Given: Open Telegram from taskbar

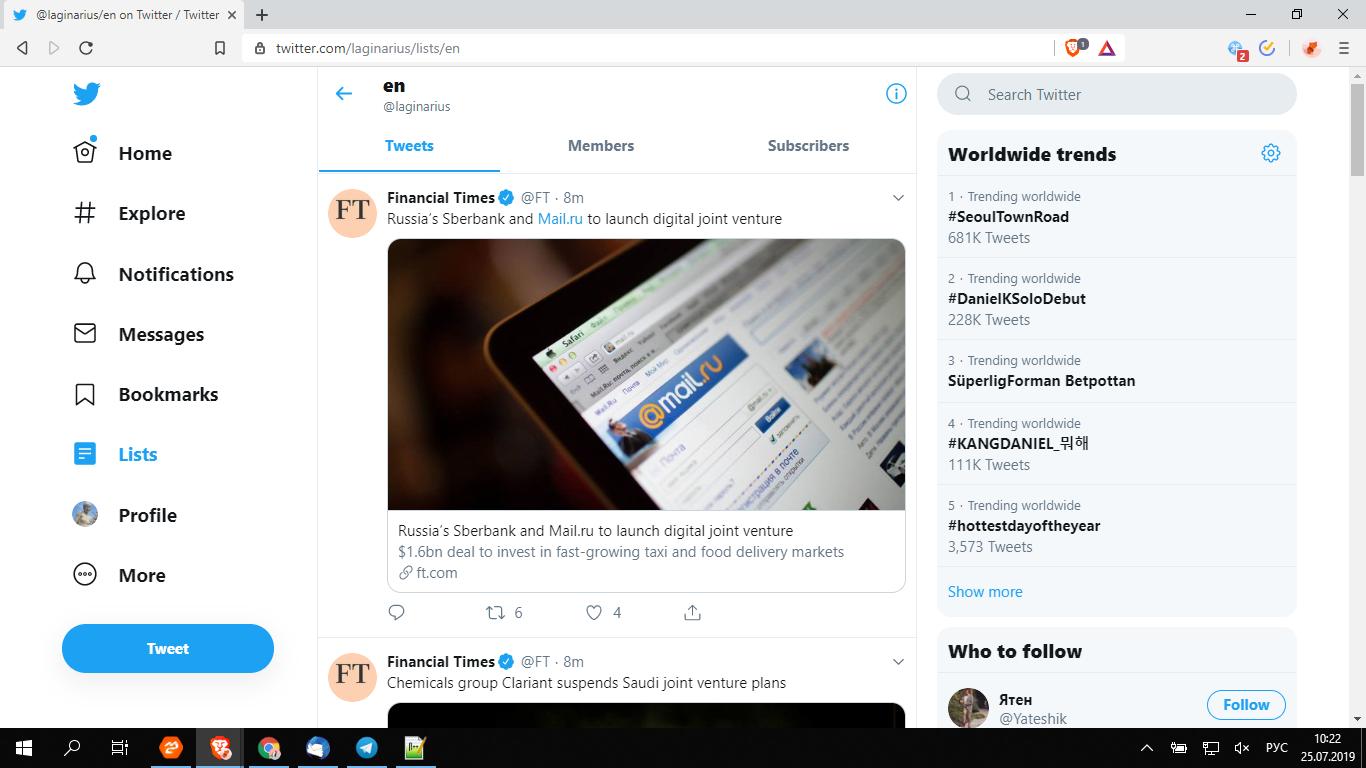Looking at the screenshot, I should point(367,748).
